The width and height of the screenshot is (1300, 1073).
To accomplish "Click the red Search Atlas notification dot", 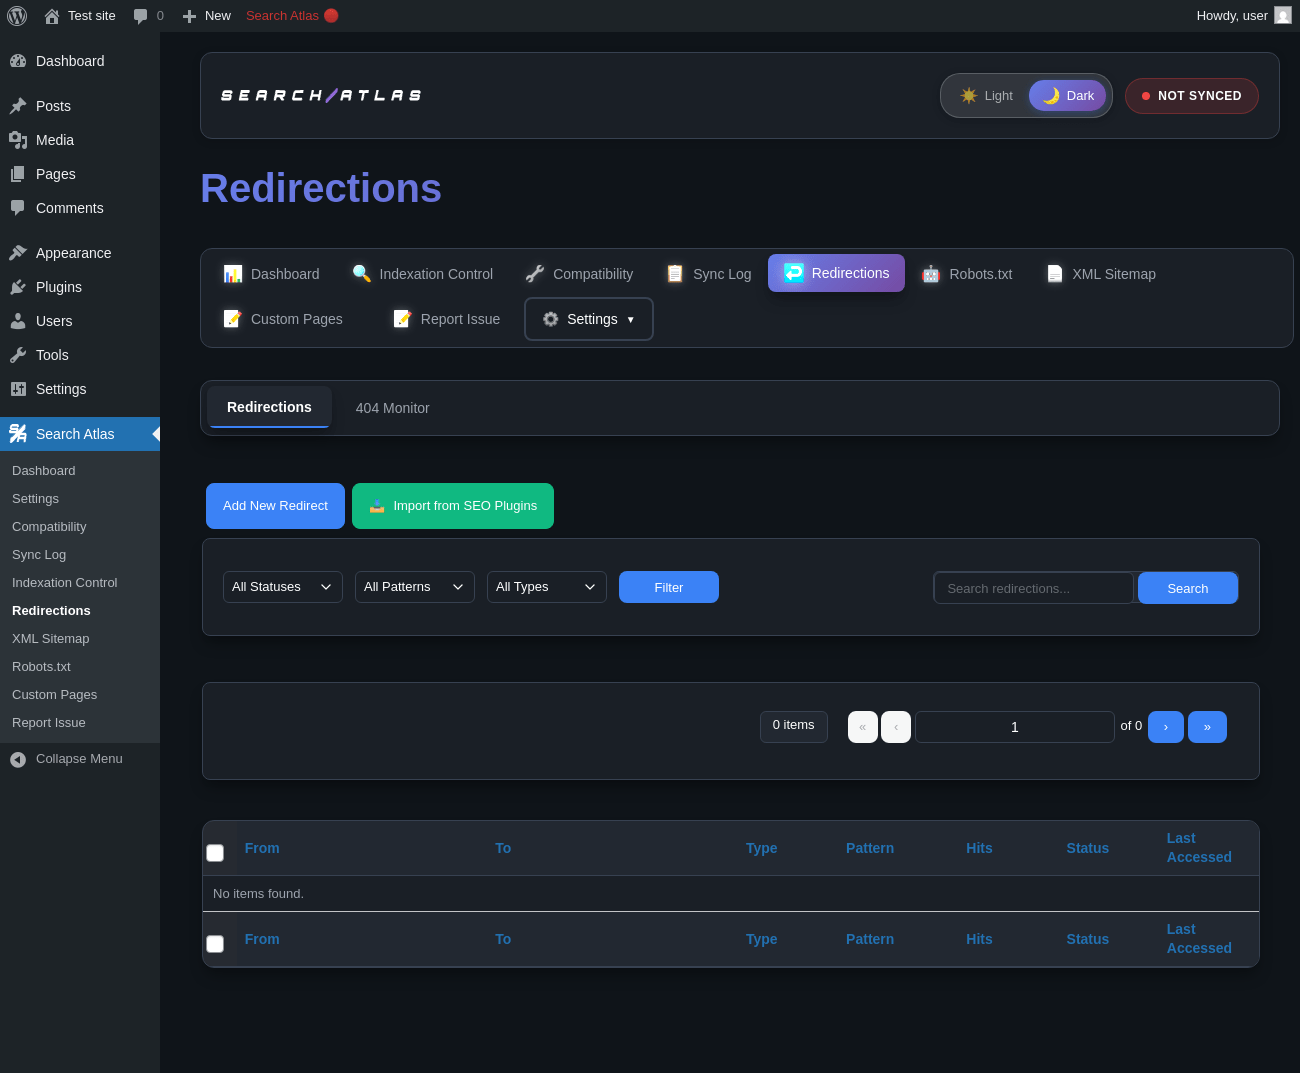I will tap(331, 16).
